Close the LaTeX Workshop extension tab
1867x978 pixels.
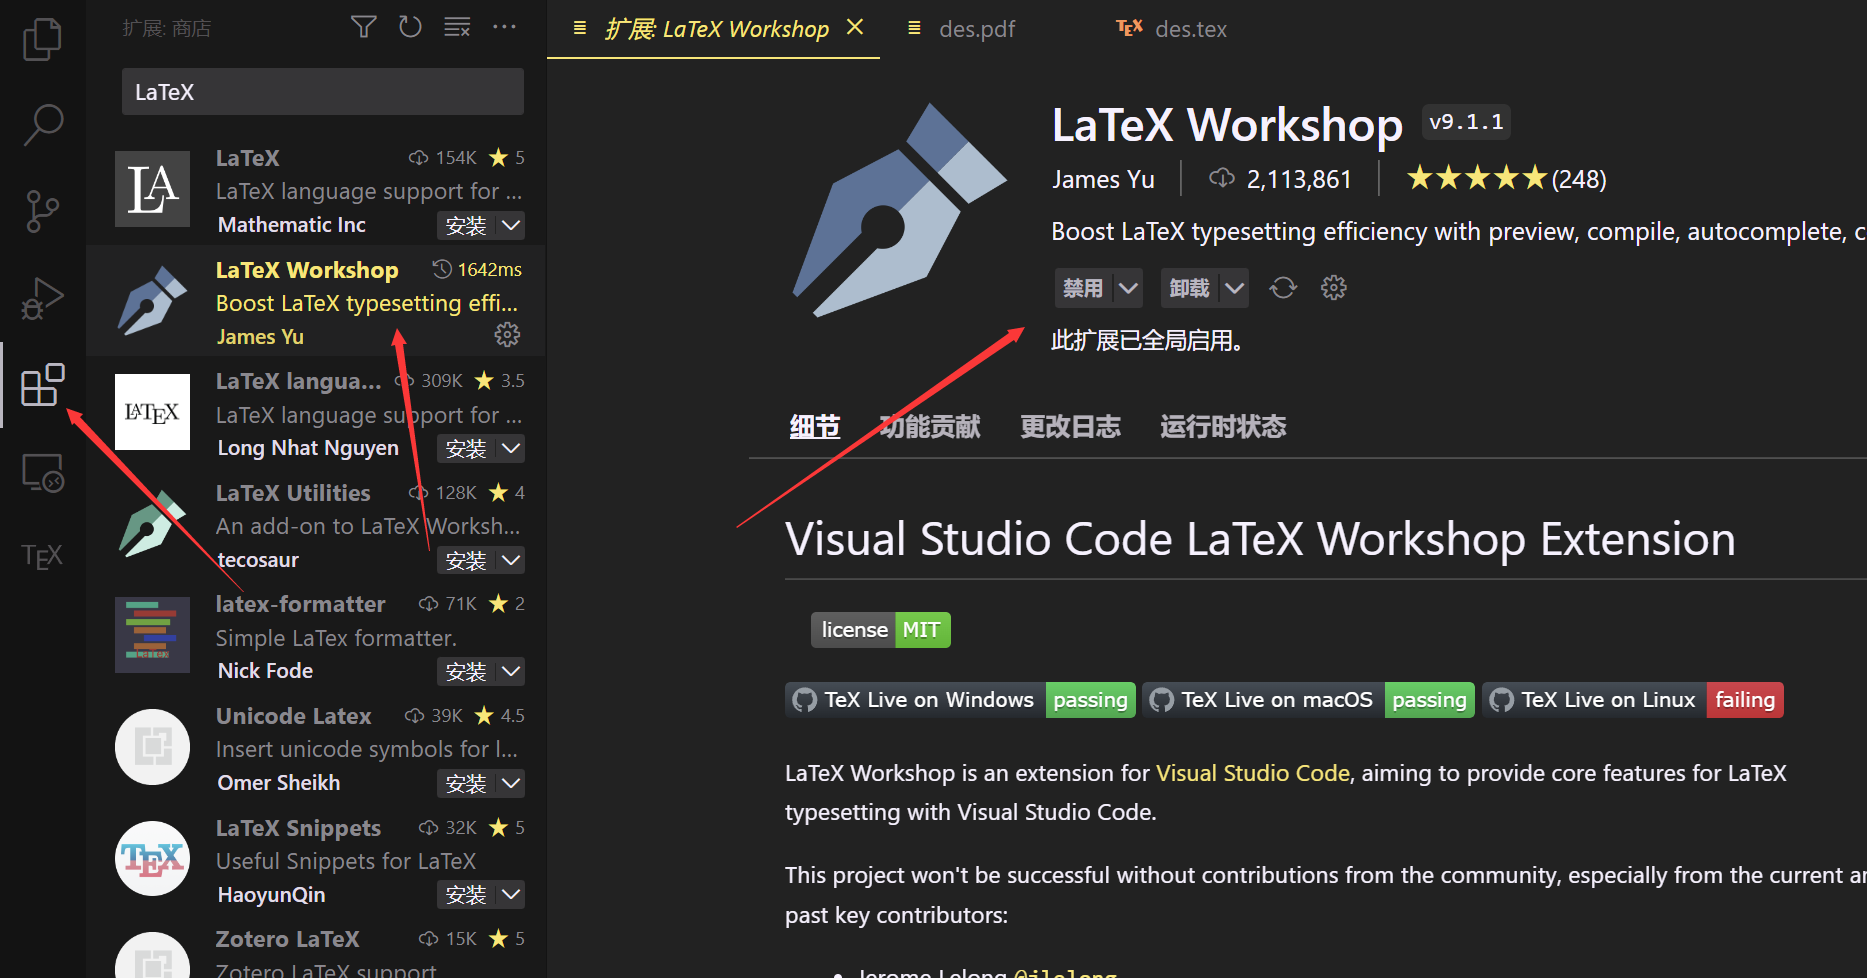pos(855,27)
